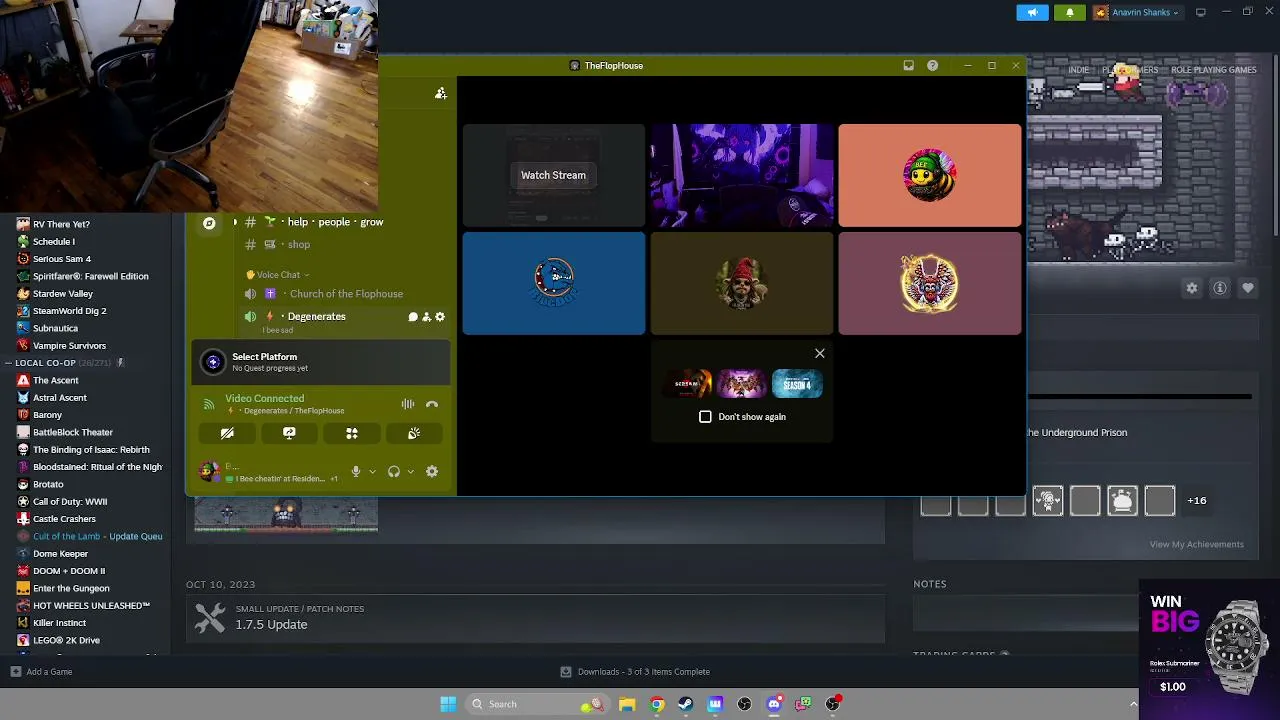
Task: Open chat for Degenerates voice channel
Action: coord(412,317)
